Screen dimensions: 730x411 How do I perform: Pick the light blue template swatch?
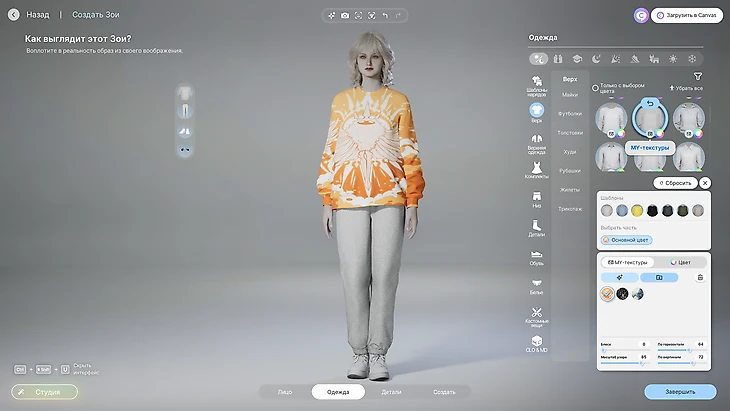[622, 211]
